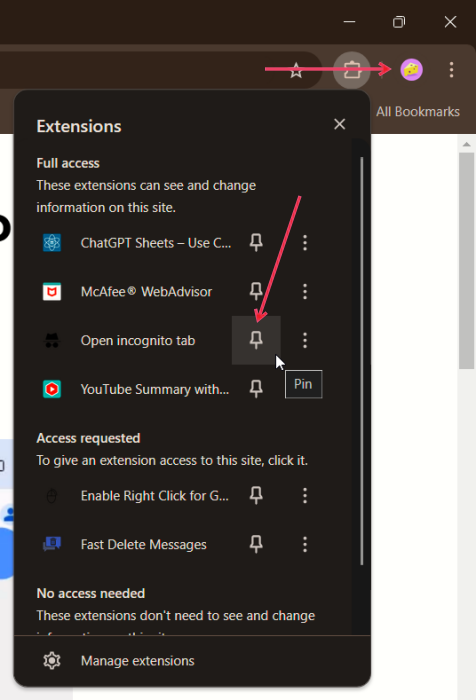Open more options for McAfee WebAdvisor
The width and height of the screenshot is (476, 700).
305,291
